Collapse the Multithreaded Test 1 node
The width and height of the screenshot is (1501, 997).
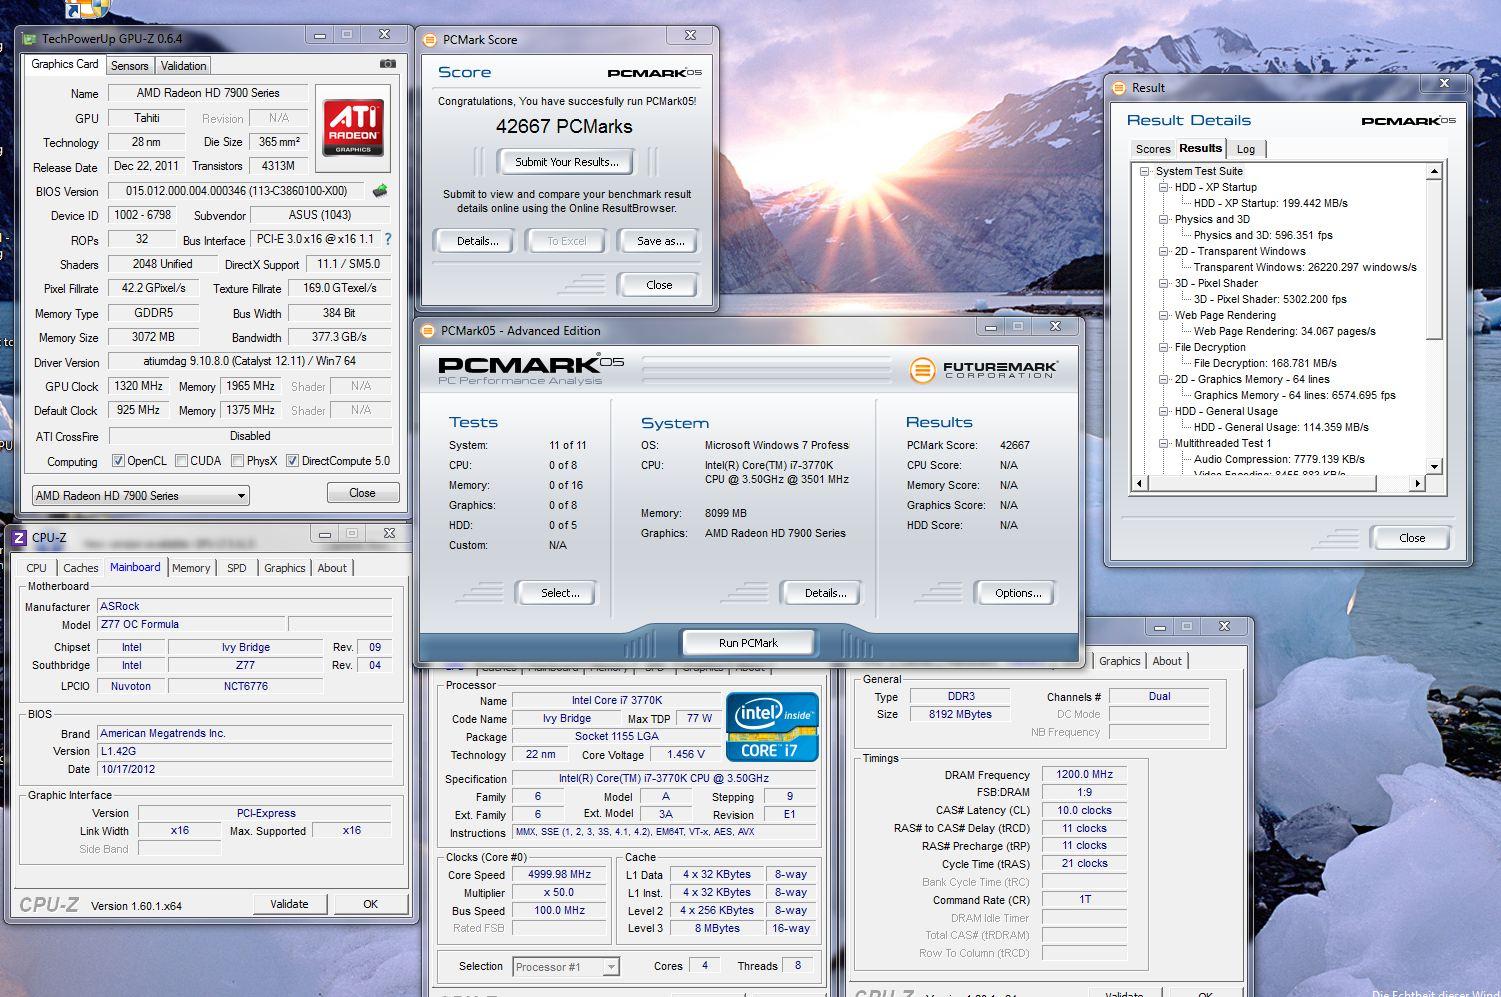click(1163, 443)
